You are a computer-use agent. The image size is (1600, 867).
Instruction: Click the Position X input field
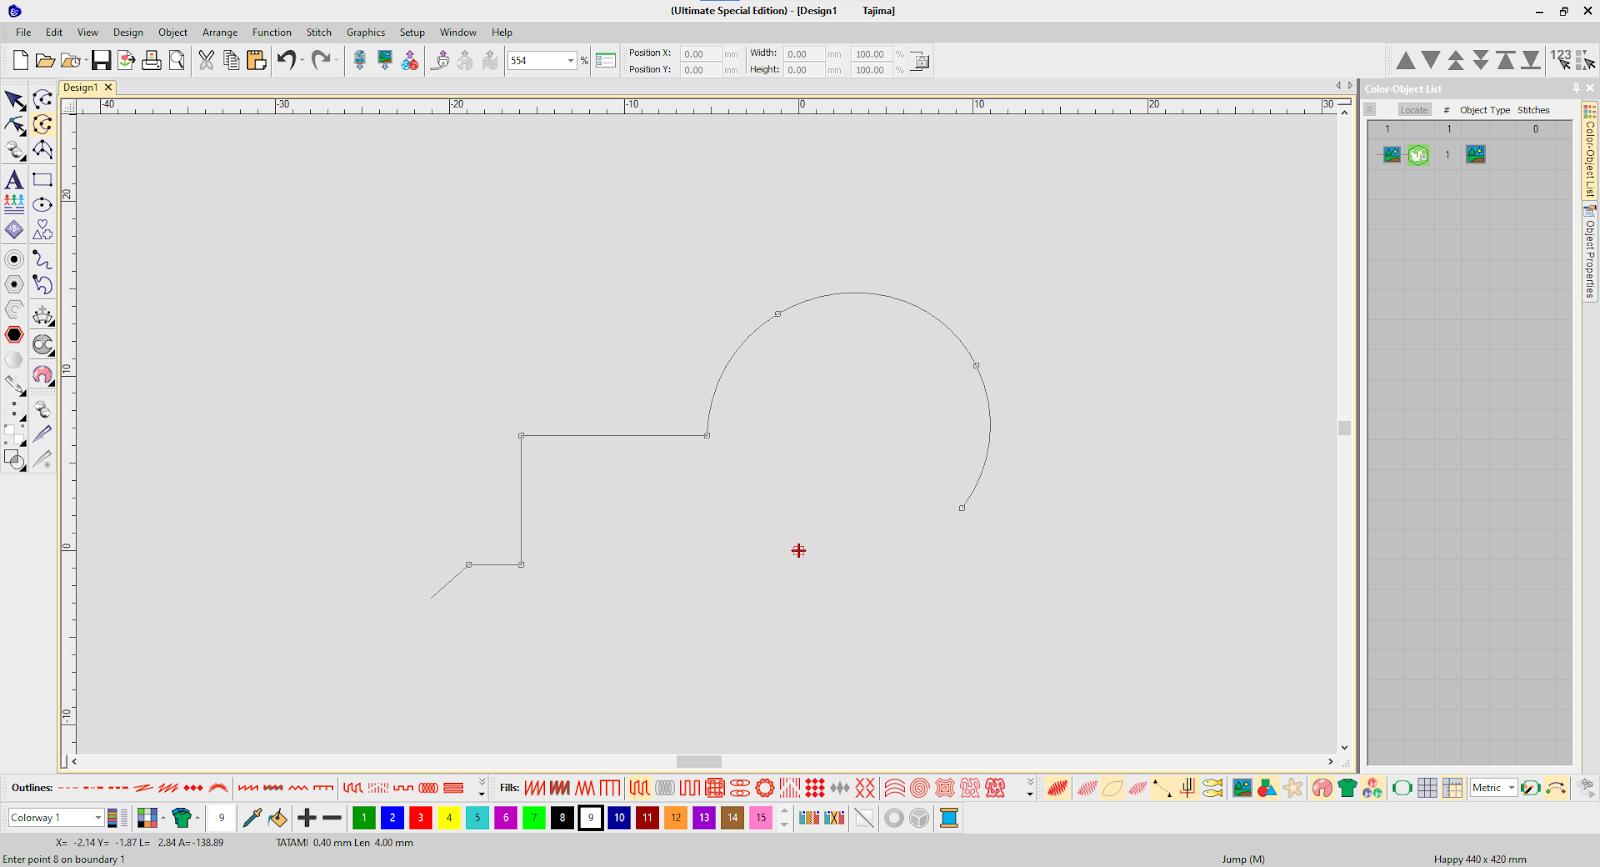[701, 54]
